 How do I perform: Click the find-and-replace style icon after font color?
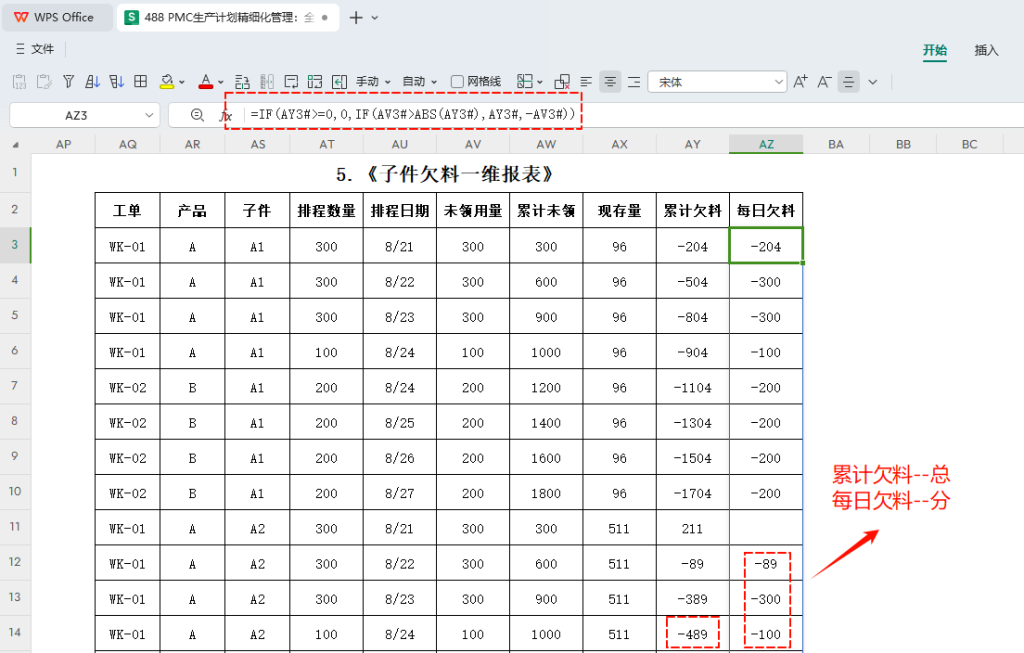pos(242,82)
